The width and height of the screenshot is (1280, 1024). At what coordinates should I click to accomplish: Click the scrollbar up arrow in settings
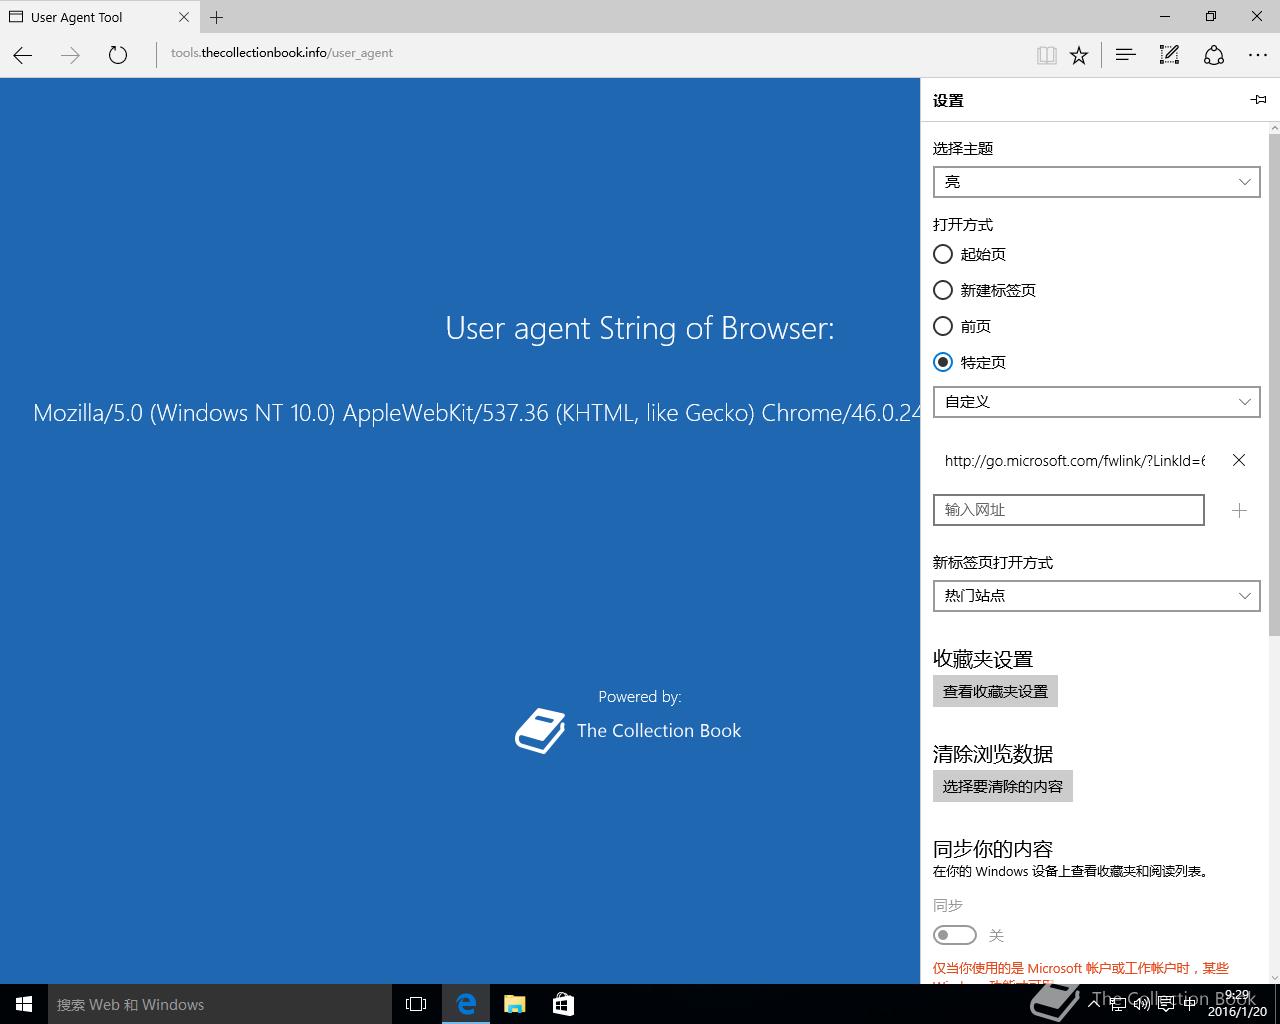(x=1274, y=128)
